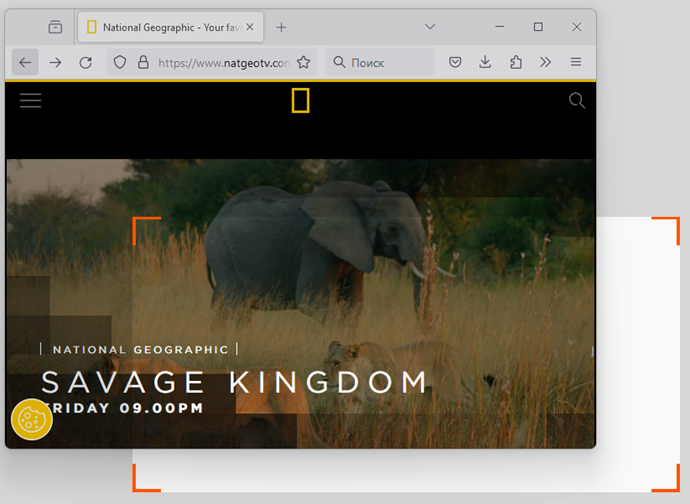The width and height of the screenshot is (690, 504).
Task: Show more tools overflow chevrons
Action: (545, 62)
